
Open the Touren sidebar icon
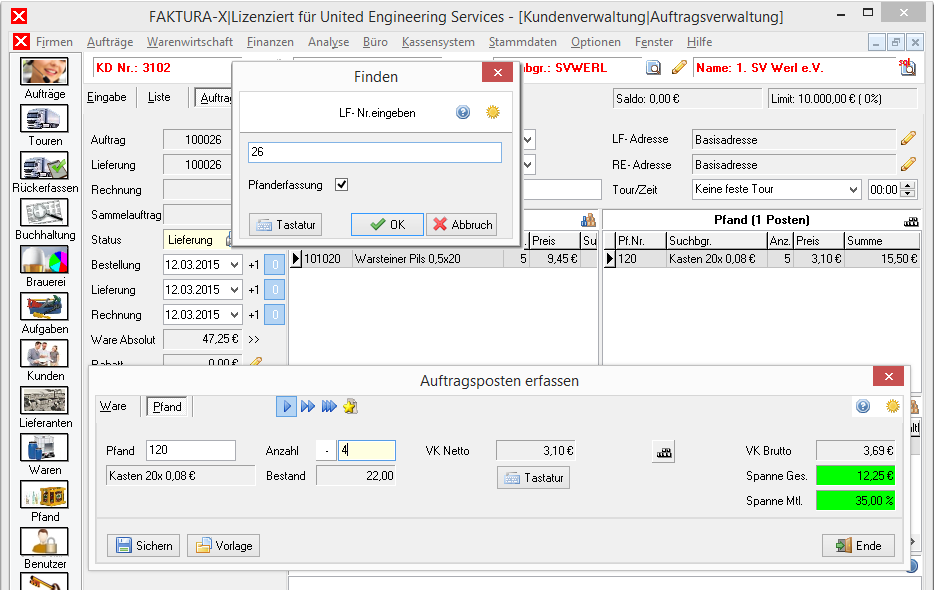point(44,119)
